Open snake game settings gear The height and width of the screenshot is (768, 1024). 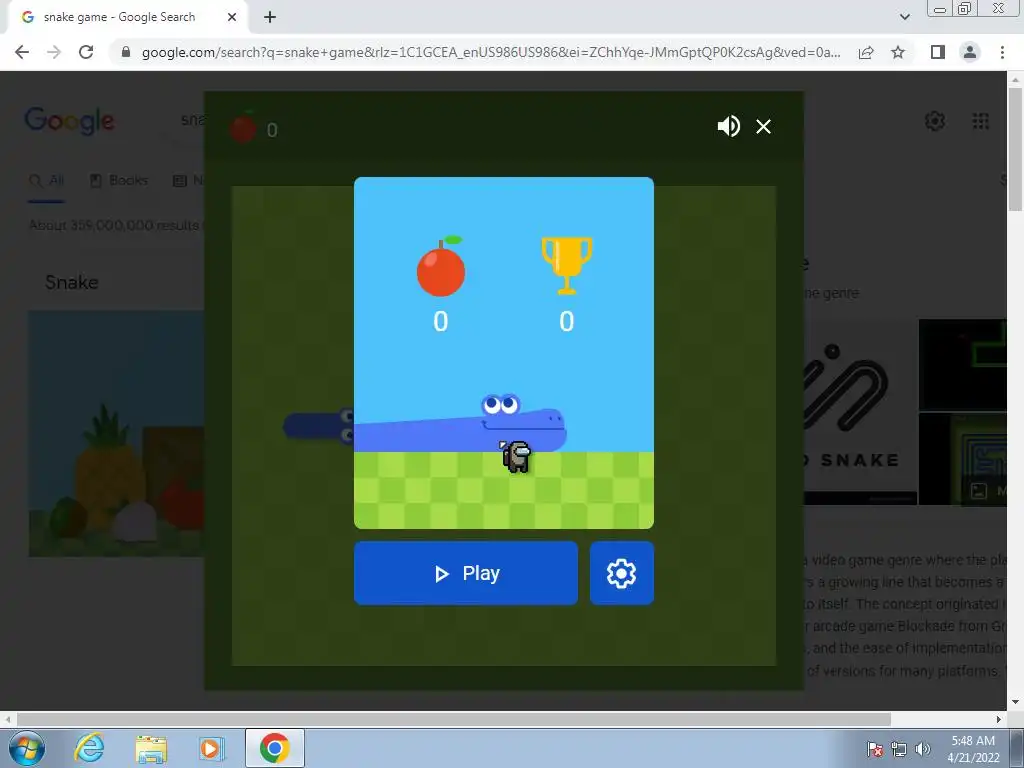click(621, 573)
